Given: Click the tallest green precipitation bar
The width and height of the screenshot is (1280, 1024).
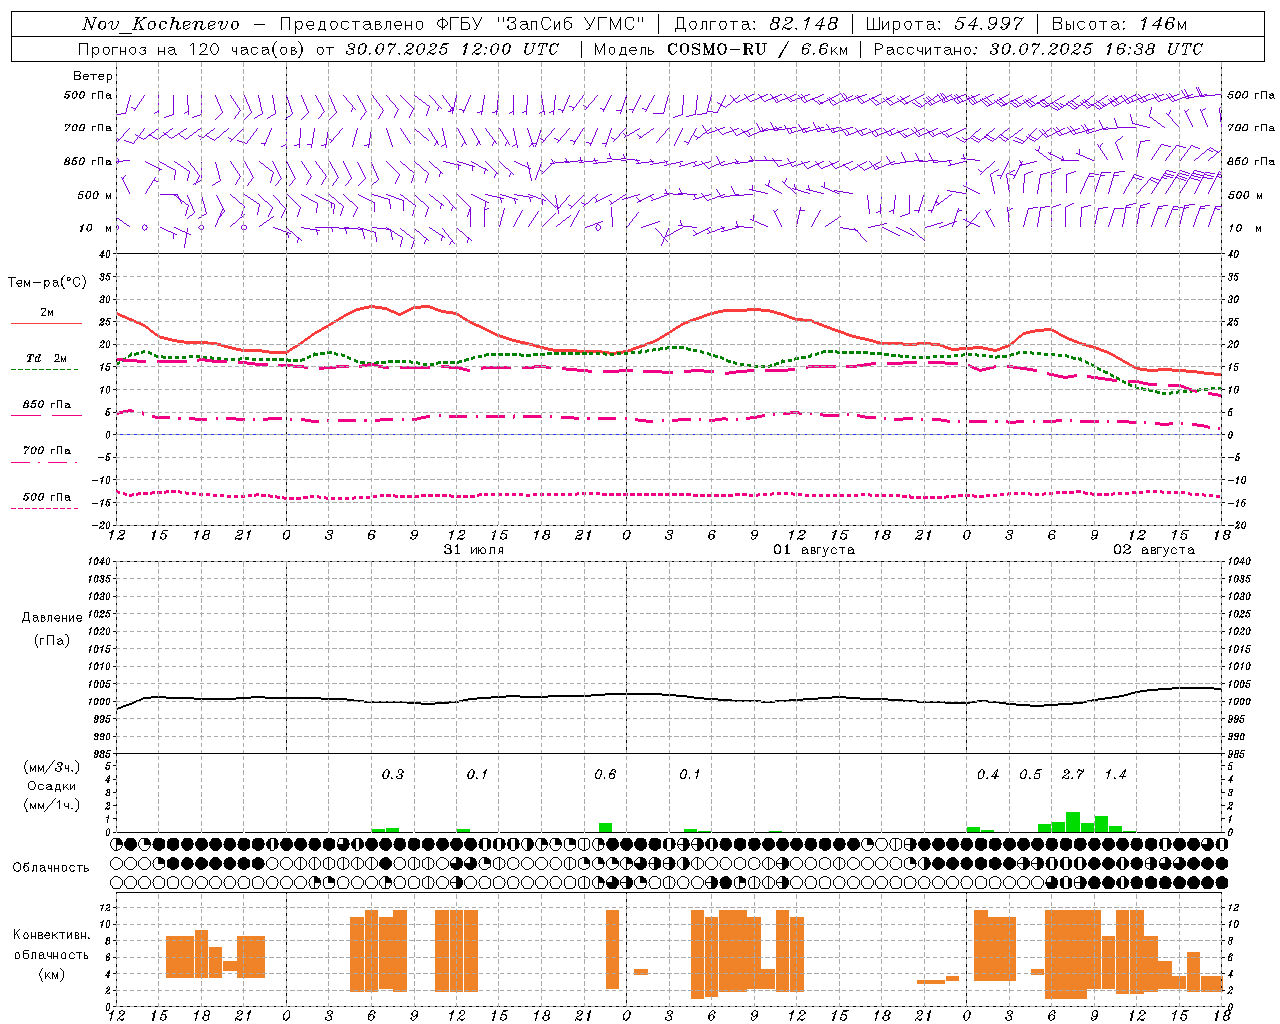Looking at the screenshot, I should click(x=1073, y=822).
